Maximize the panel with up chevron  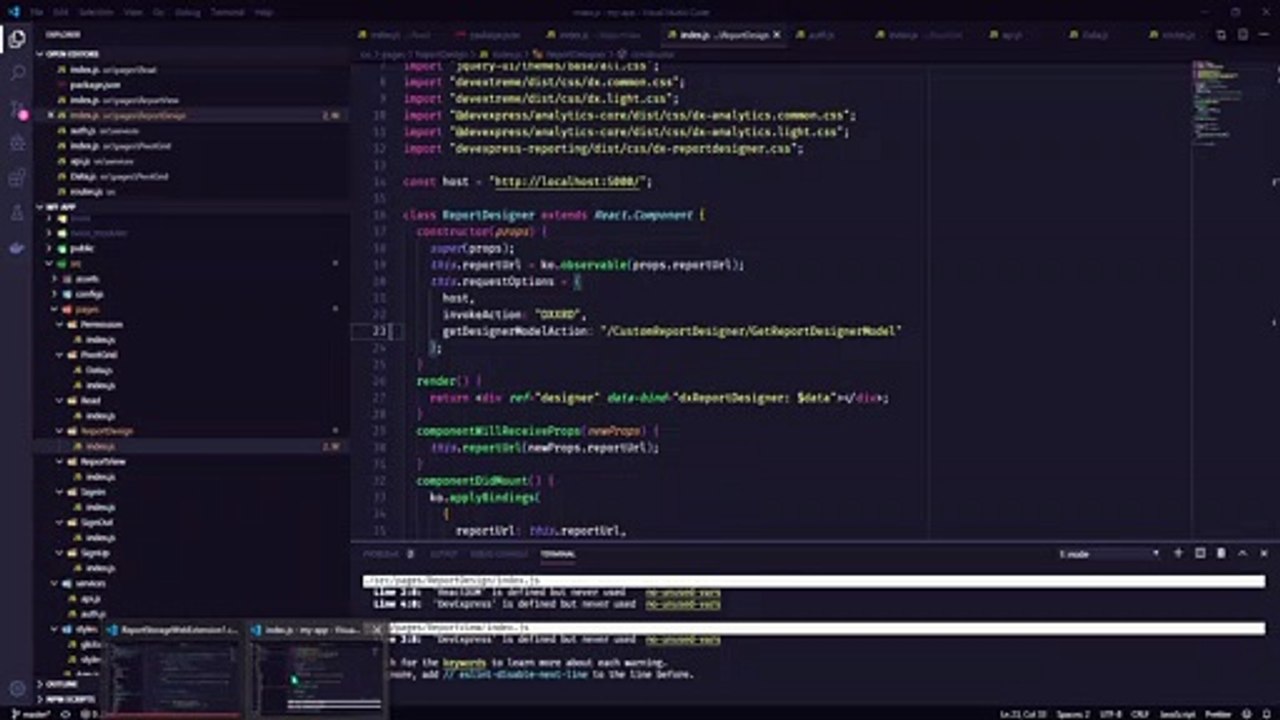point(1243,553)
